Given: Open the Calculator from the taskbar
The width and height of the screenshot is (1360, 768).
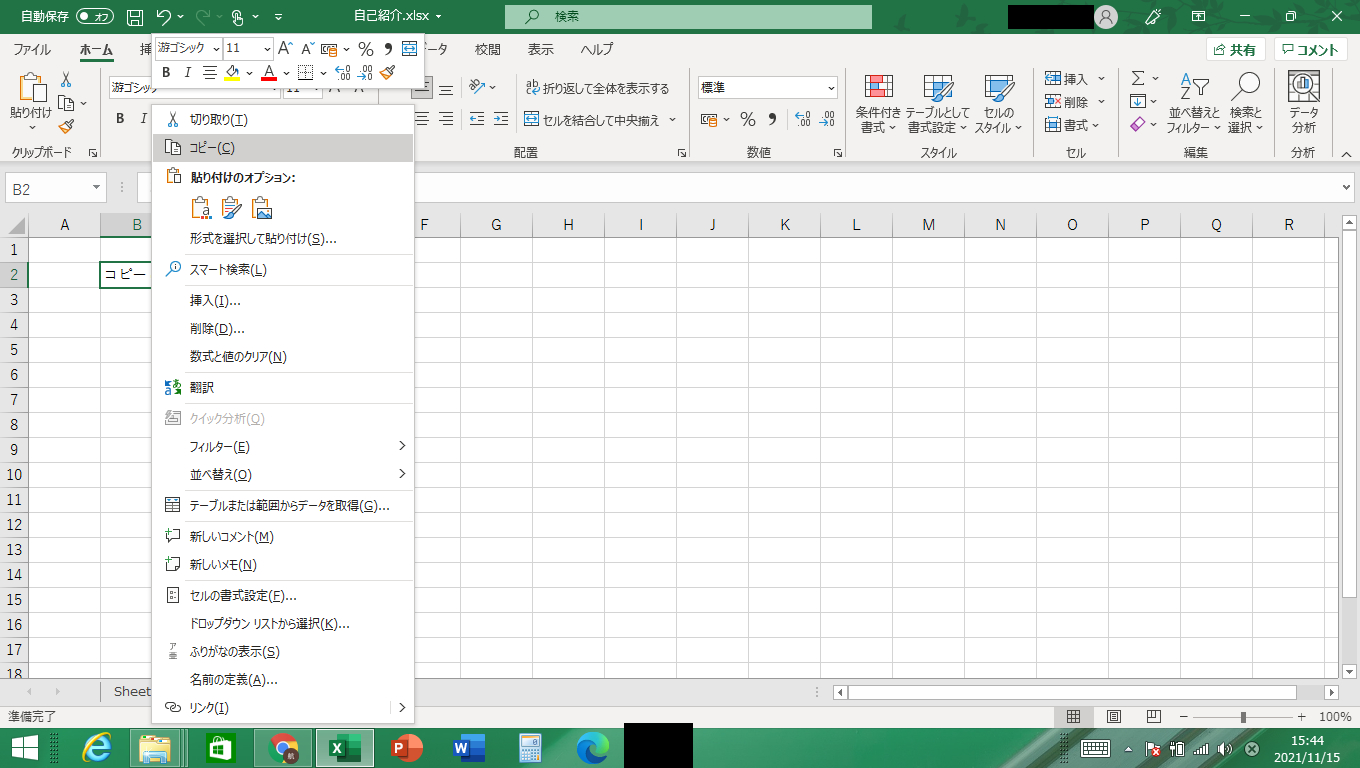Looking at the screenshot, I should click(x=530, y=748).
